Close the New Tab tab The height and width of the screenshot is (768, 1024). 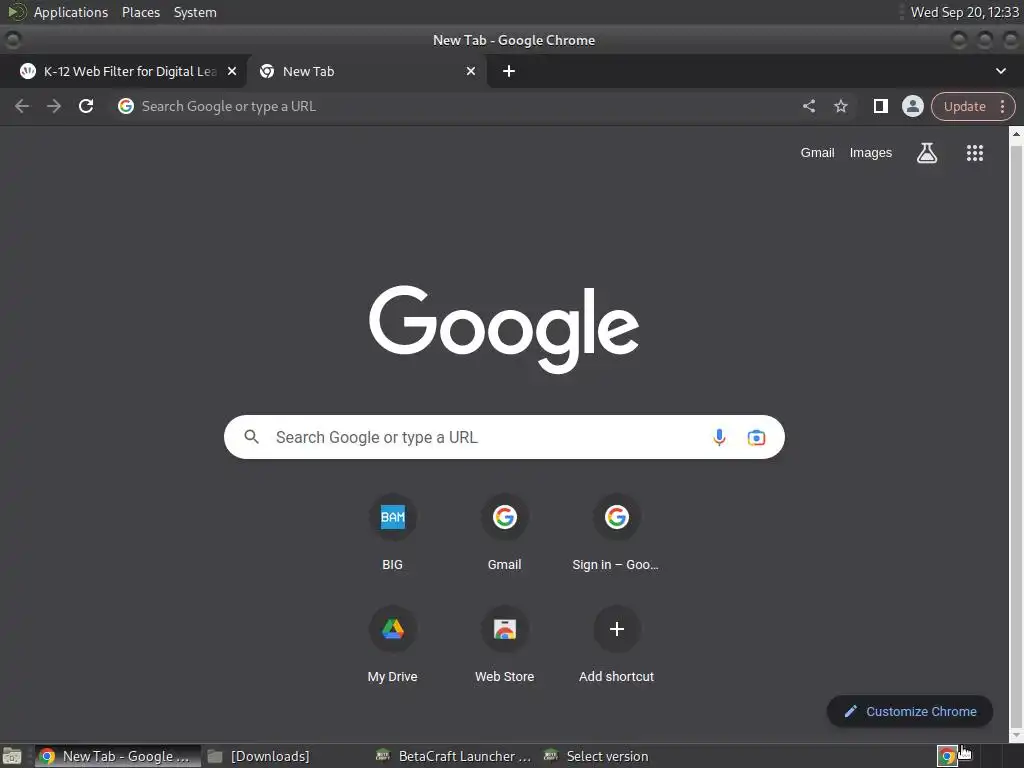tap(471, 71)
